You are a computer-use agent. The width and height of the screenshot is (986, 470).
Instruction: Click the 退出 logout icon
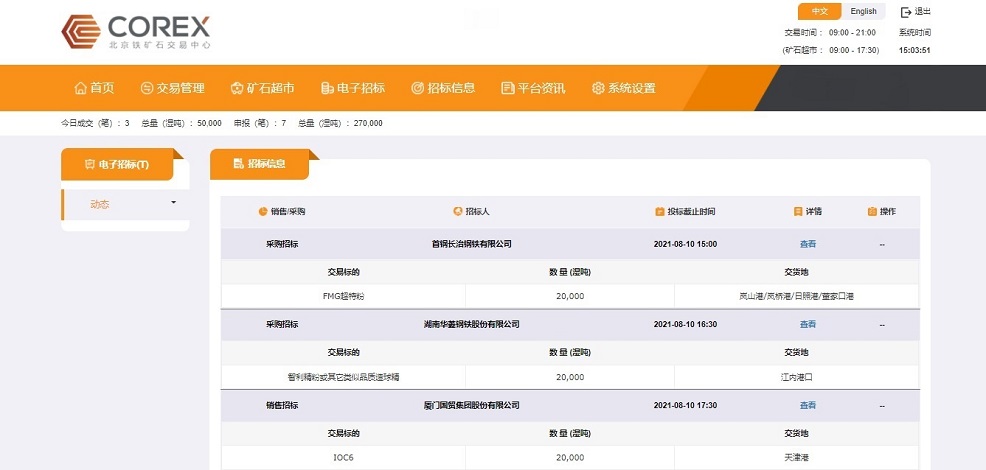click(x=906, y=12)
